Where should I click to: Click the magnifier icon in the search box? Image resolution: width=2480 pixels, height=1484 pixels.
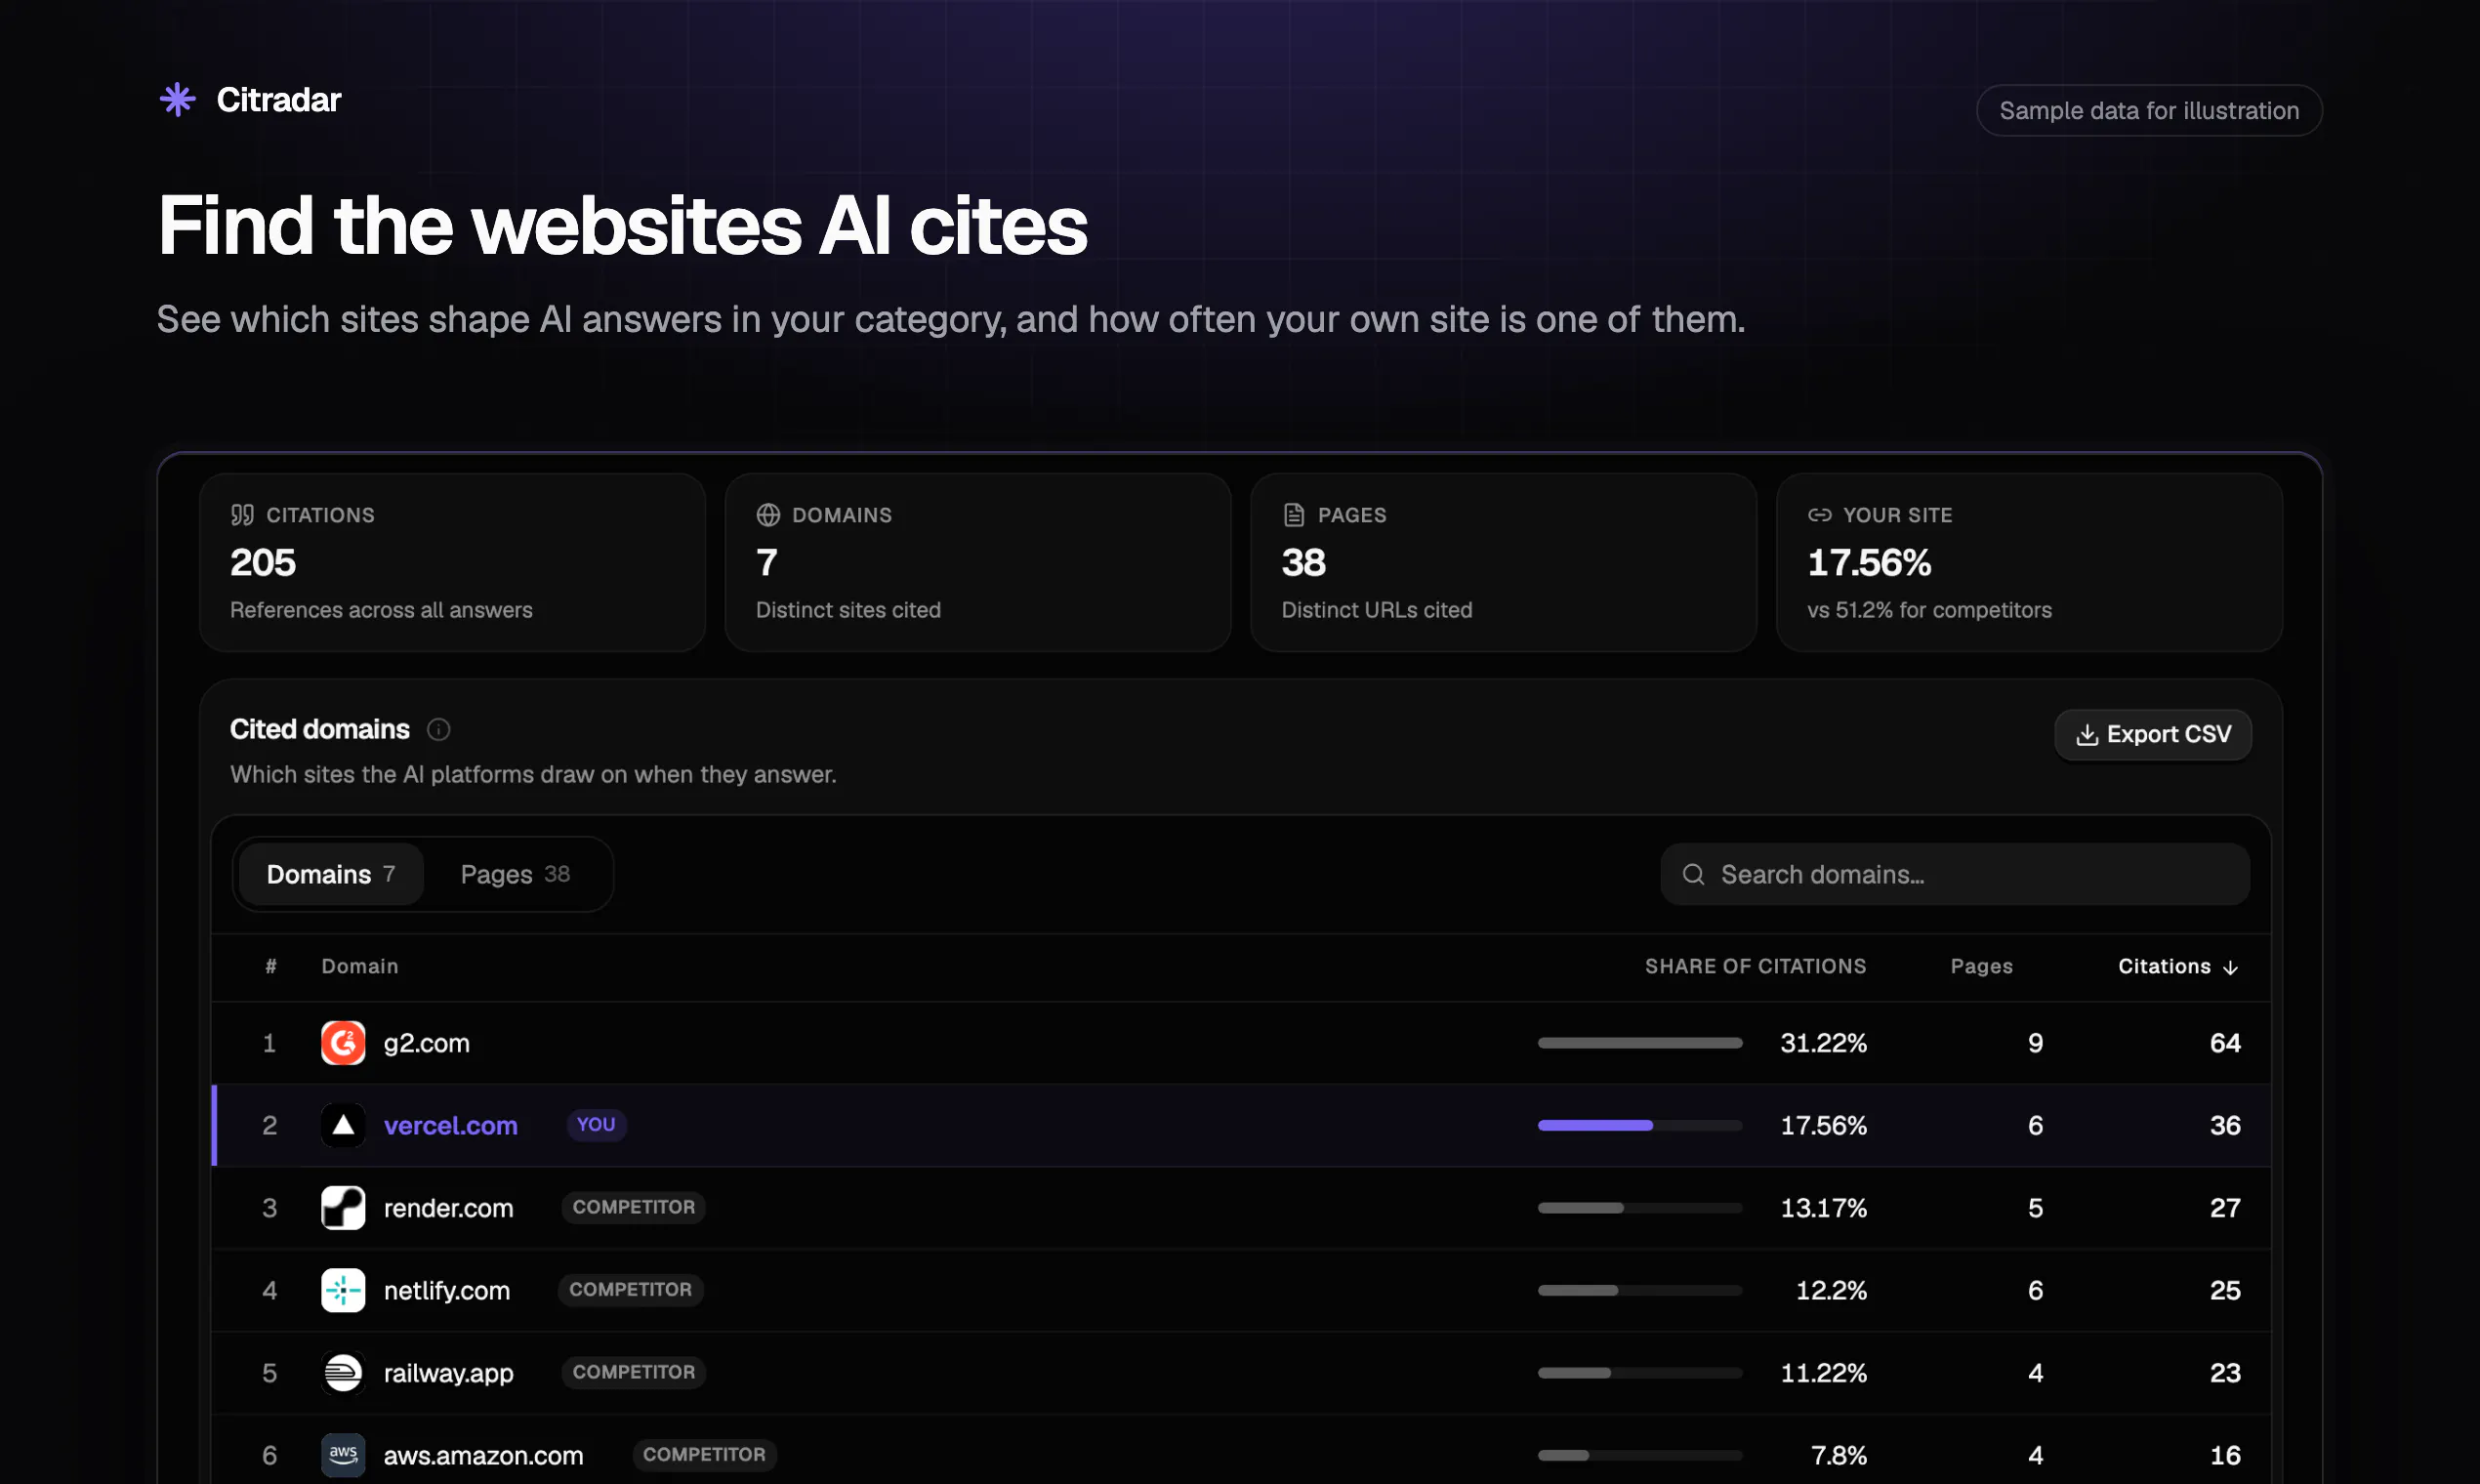click(x=1693, y=875)
